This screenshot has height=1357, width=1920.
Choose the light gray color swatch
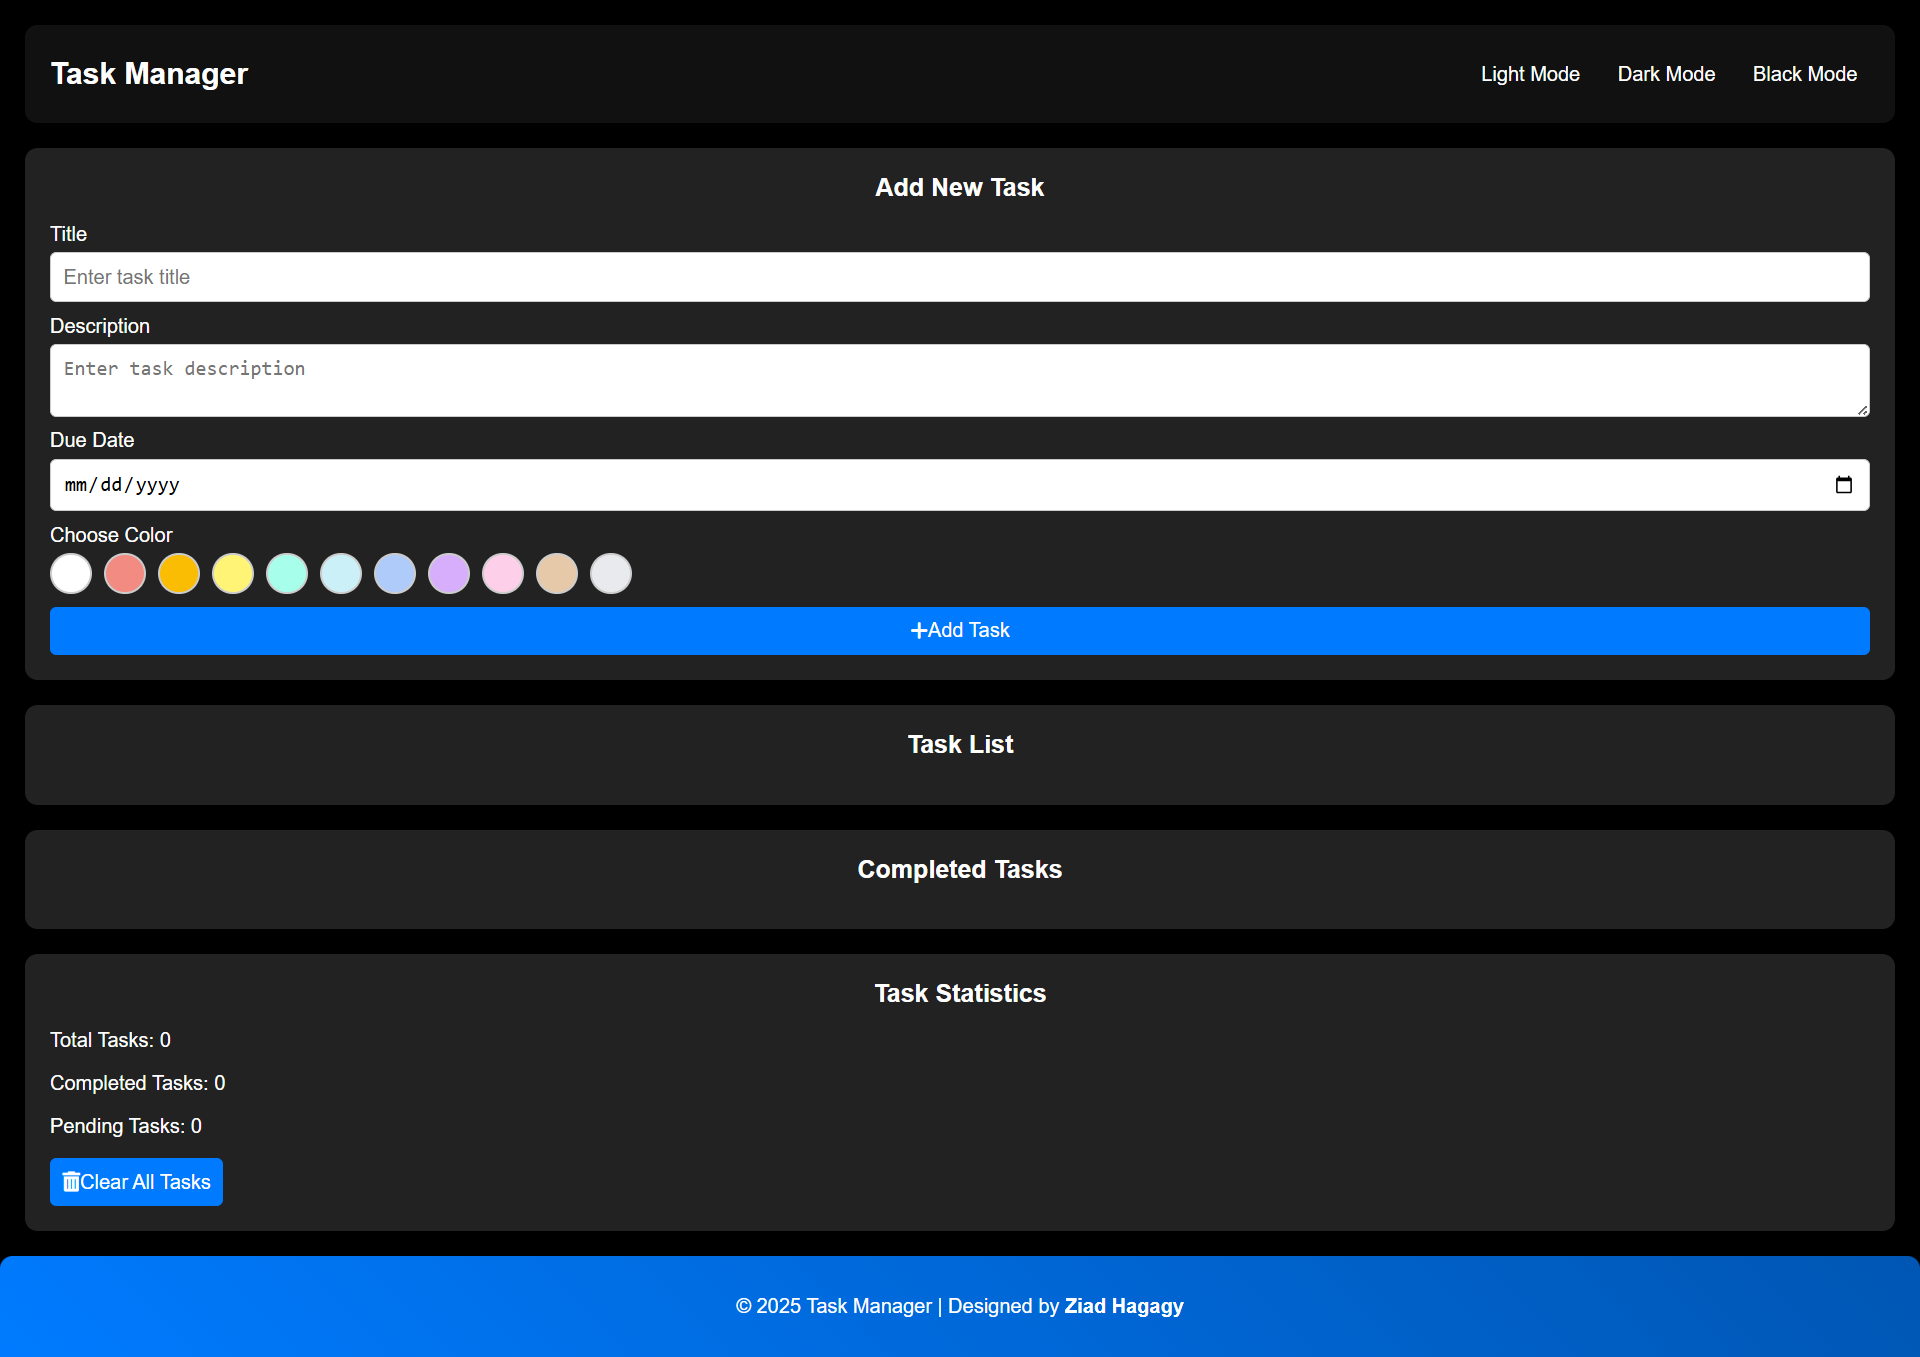(611, 574)
